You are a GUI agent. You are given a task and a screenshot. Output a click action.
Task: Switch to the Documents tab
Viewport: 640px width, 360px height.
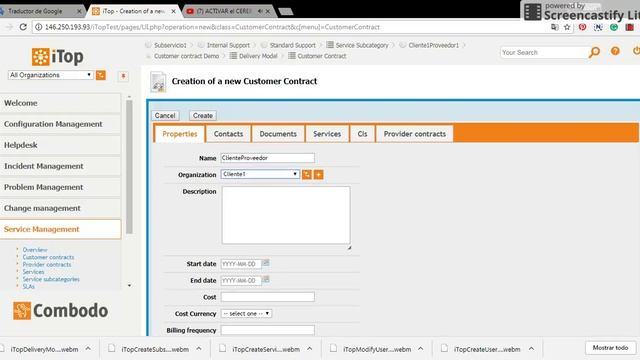pos(278,134)
